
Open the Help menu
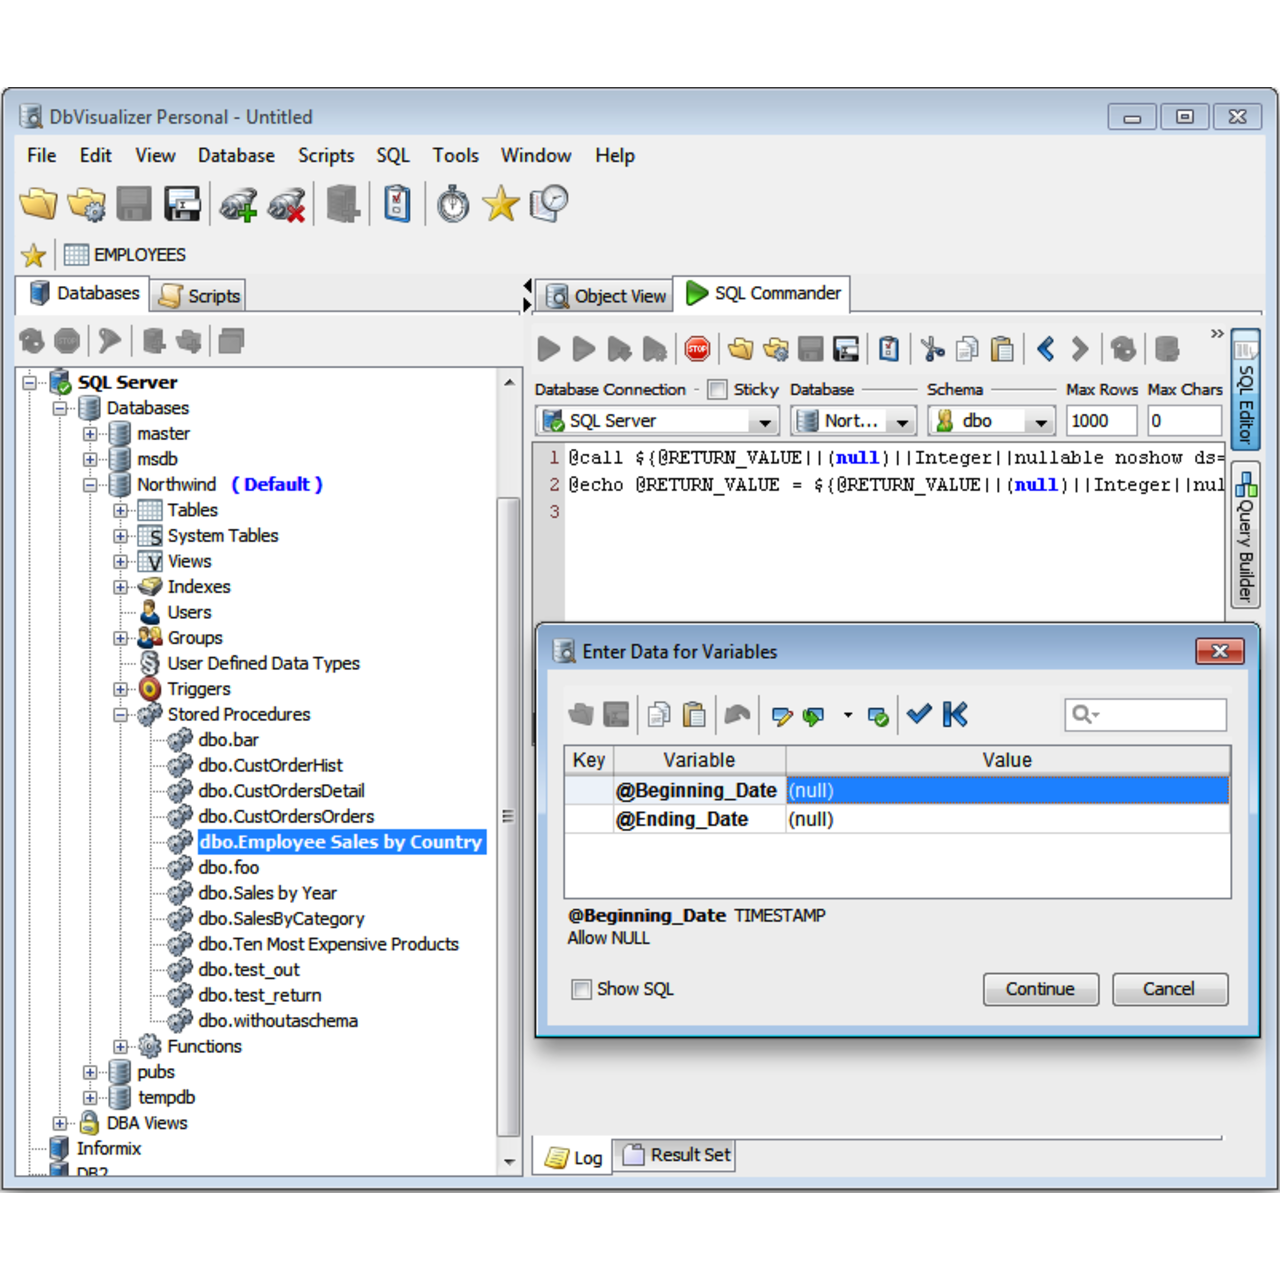click(x=615, y=156)
